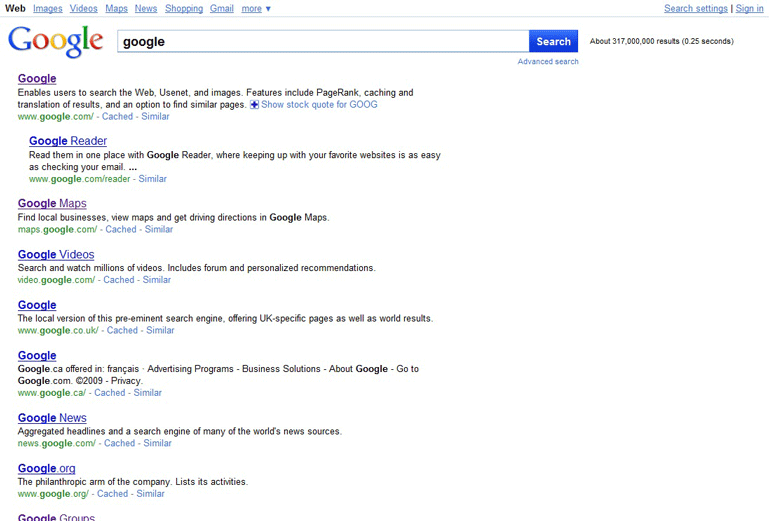769x521 pixels.
Task: Open Cached link for www.google.ca/
Action: [110, 392]
